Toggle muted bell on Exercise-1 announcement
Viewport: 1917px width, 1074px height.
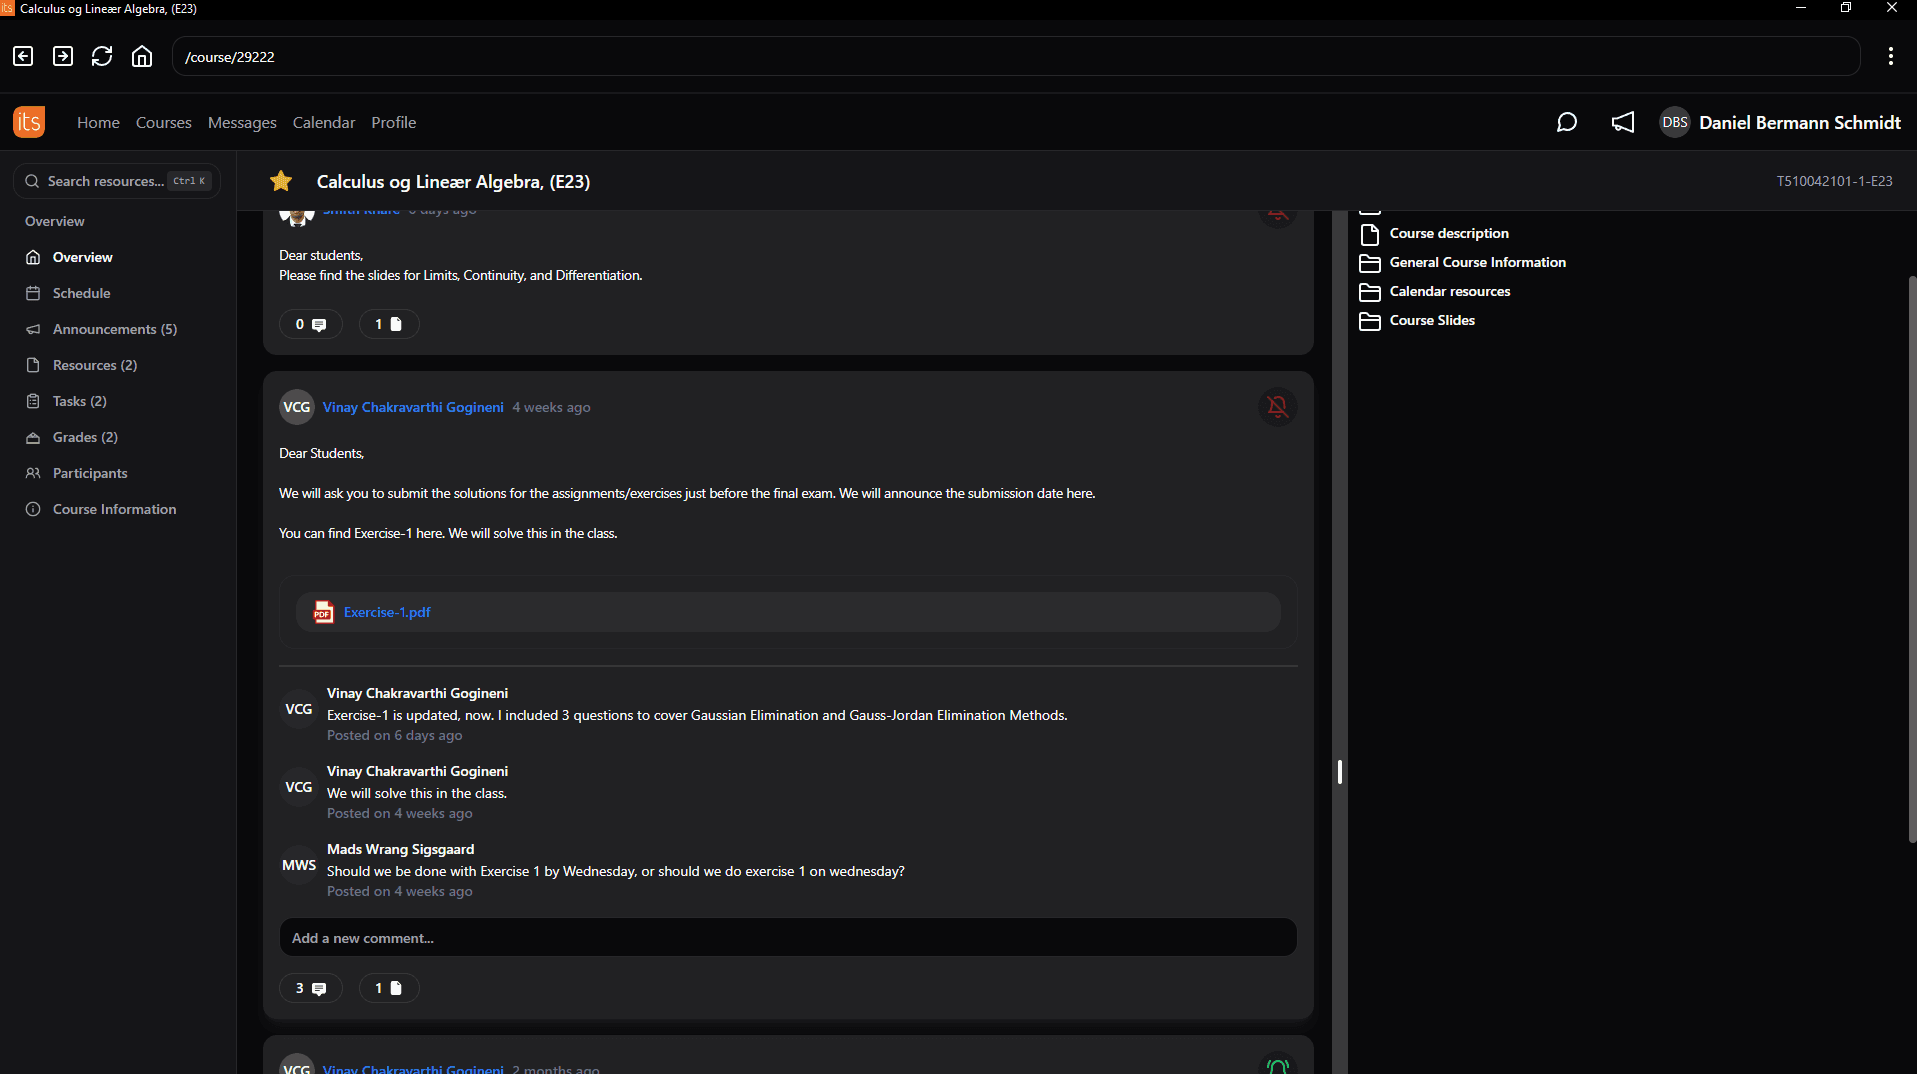pyautogui.click(x=1277, y=407)
